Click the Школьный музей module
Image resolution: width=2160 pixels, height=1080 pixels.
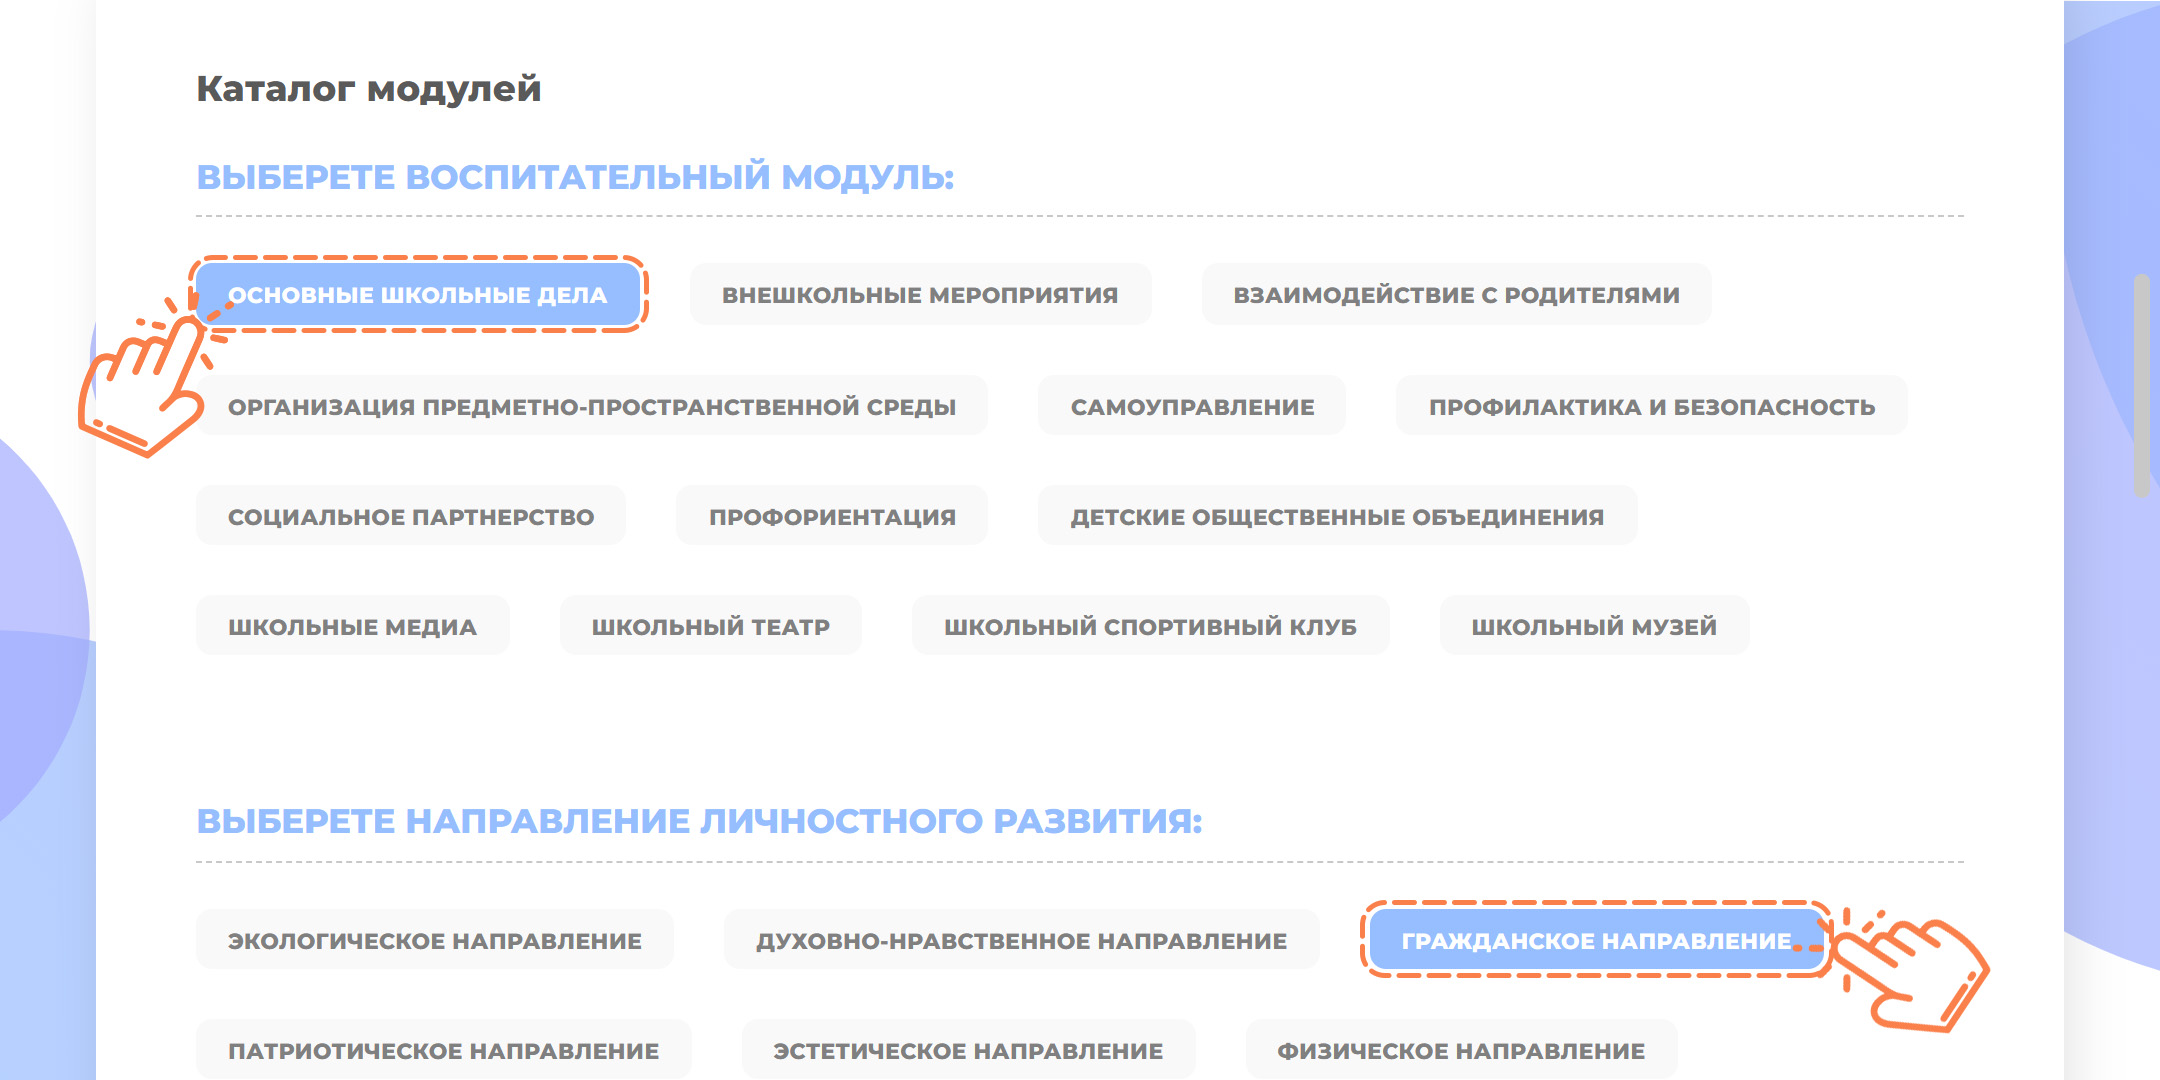click(1594, 627)
